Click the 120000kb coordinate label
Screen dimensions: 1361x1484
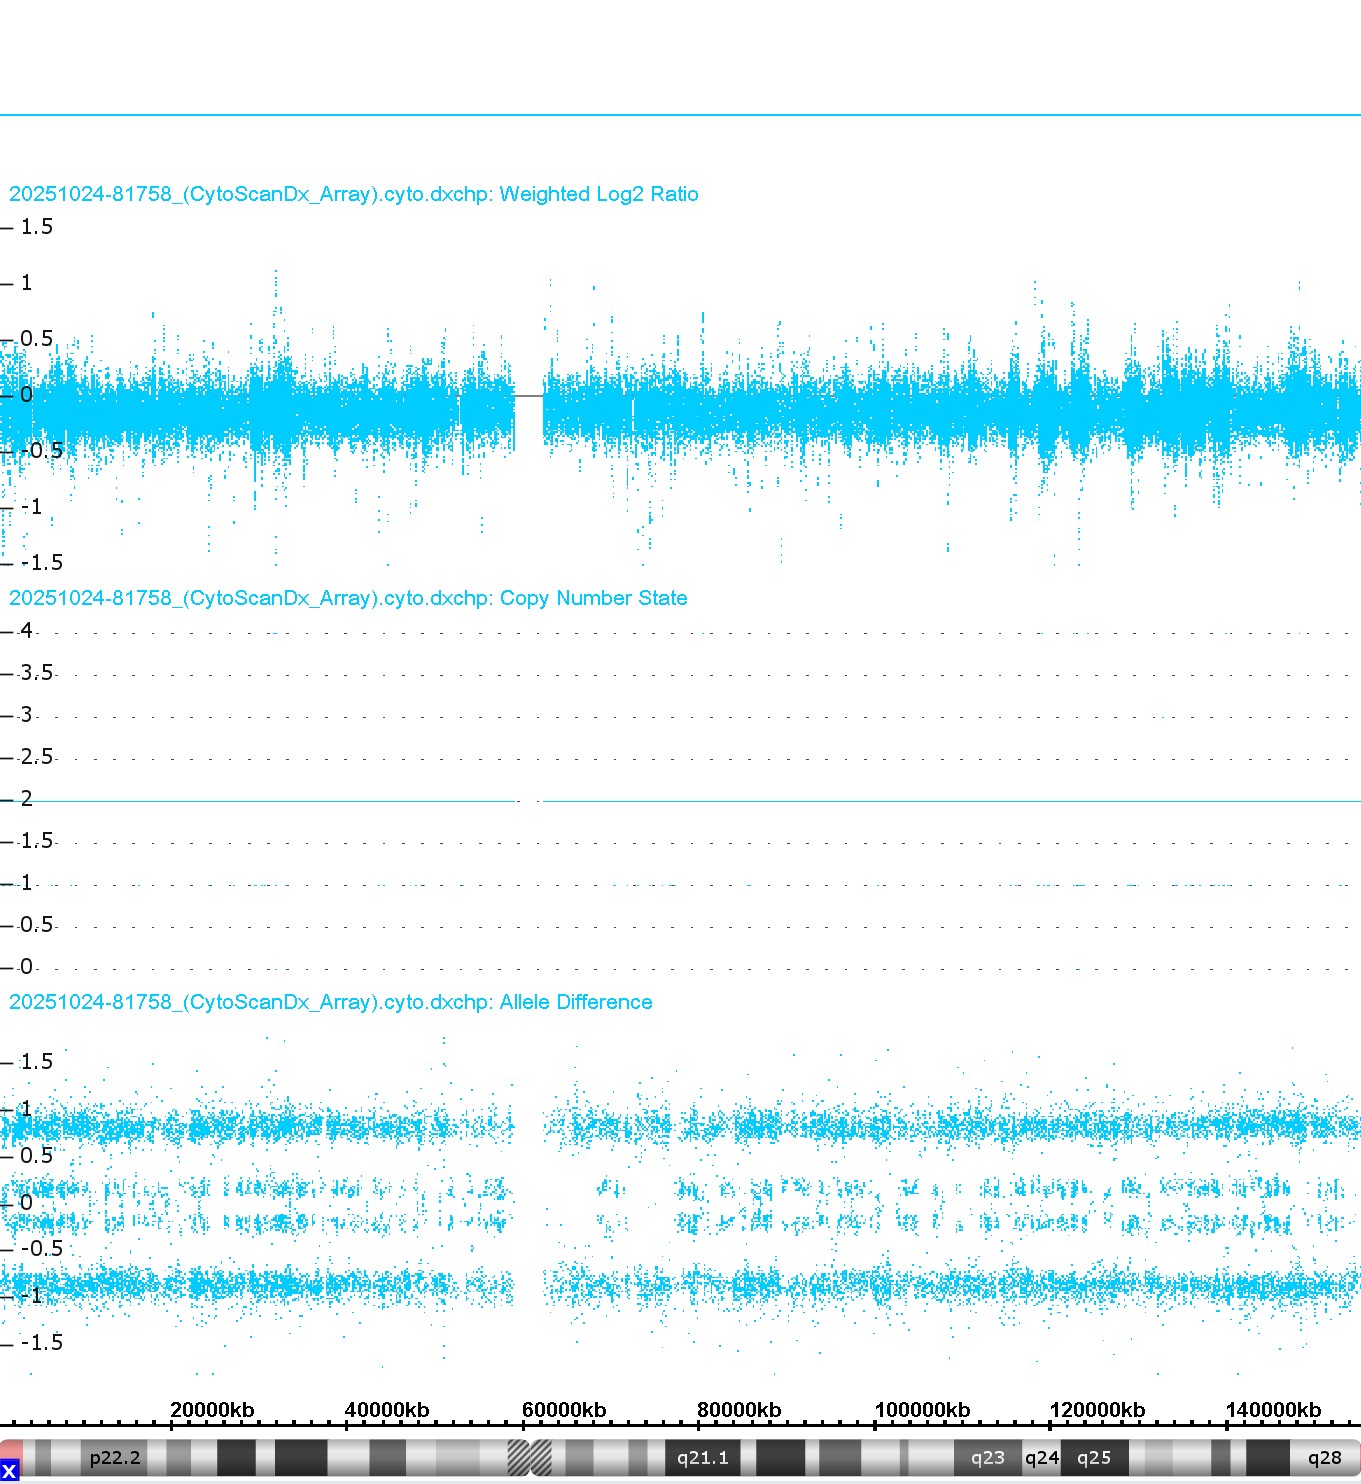(1097, 1410)
